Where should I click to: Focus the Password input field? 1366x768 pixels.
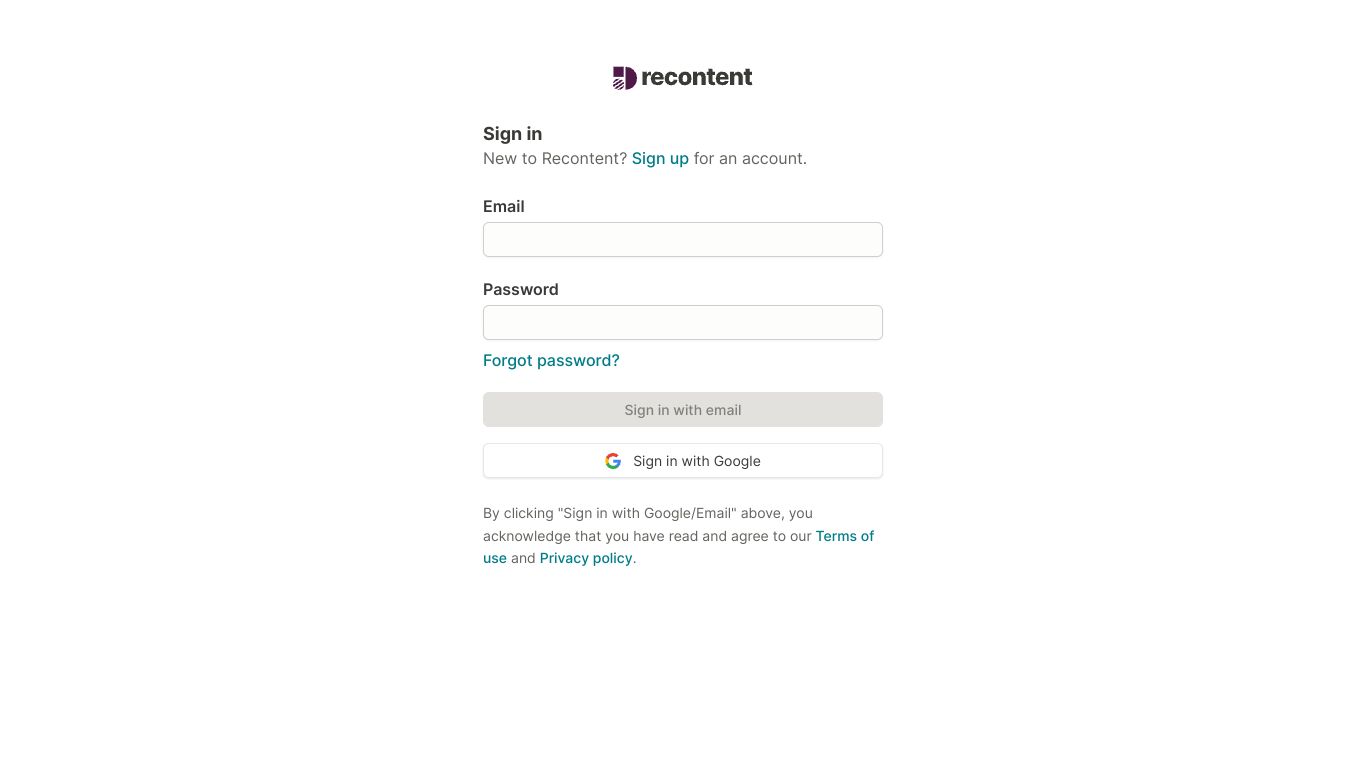click(682, 323)
